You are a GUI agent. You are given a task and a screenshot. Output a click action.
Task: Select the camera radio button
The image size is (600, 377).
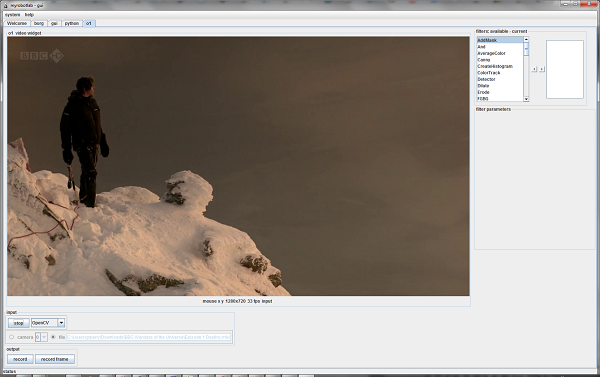tap(11, 337)
